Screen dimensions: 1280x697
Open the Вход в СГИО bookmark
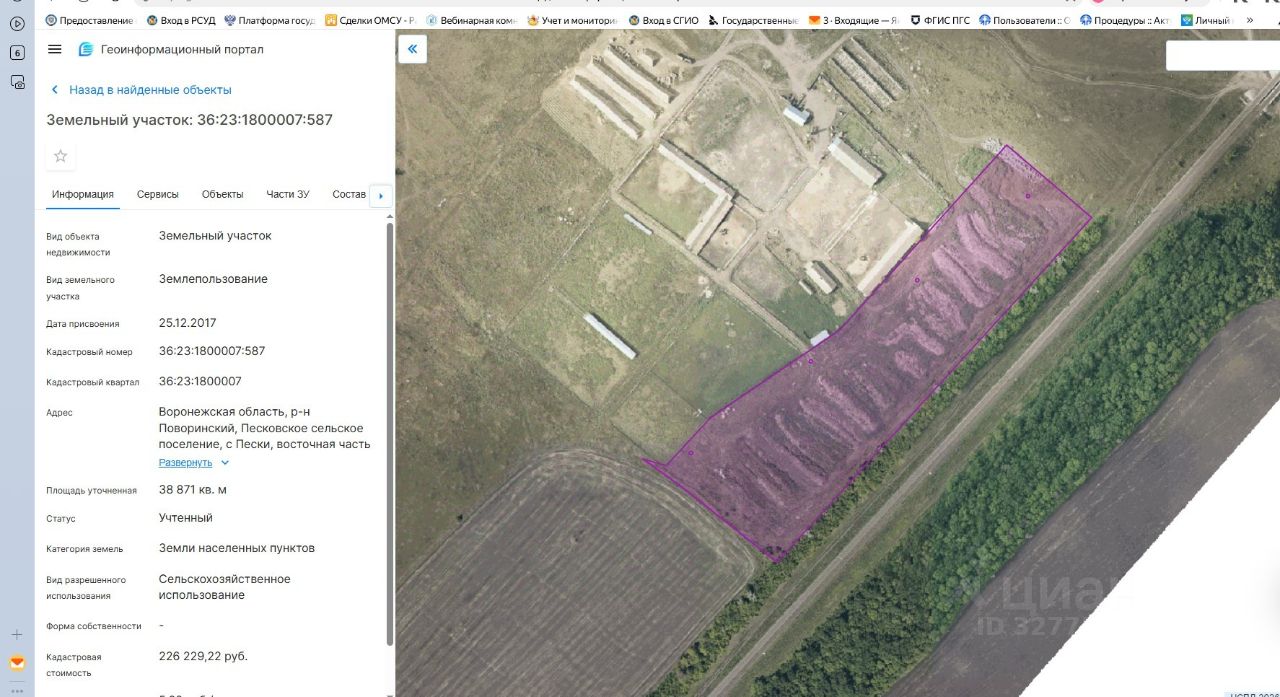pyautogui.click(x=663, y=20)
